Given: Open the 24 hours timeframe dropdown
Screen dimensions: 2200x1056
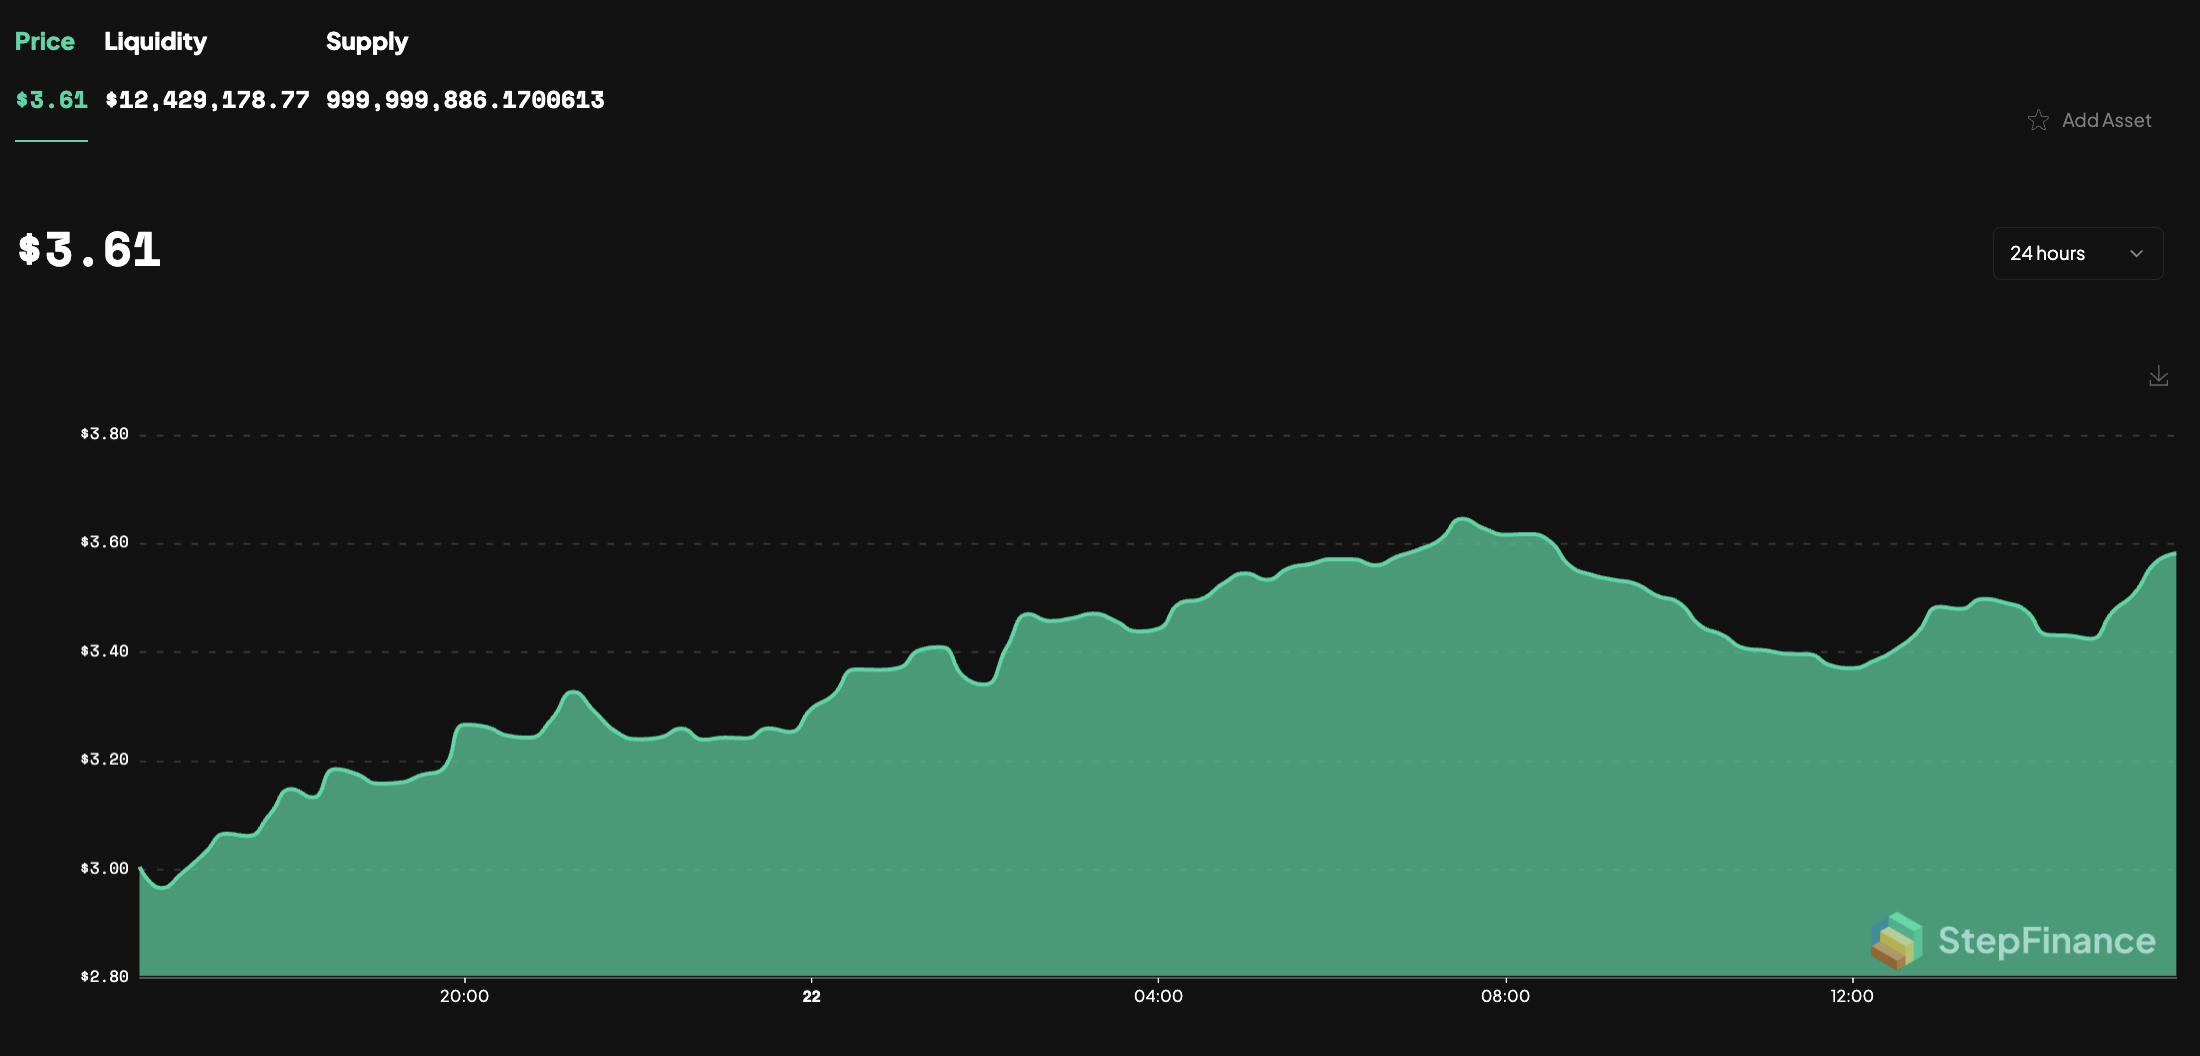Looking at the screenshot, I should tap(2077, 254).
